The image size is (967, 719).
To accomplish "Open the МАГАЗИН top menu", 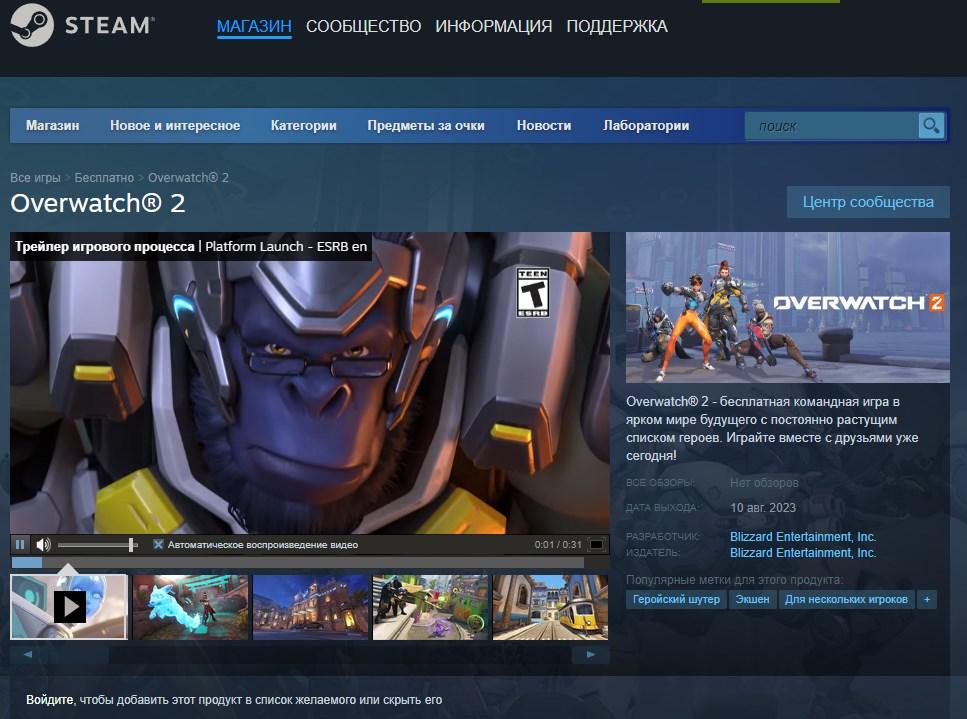I will pyautogui.click(x=254, y=27).
